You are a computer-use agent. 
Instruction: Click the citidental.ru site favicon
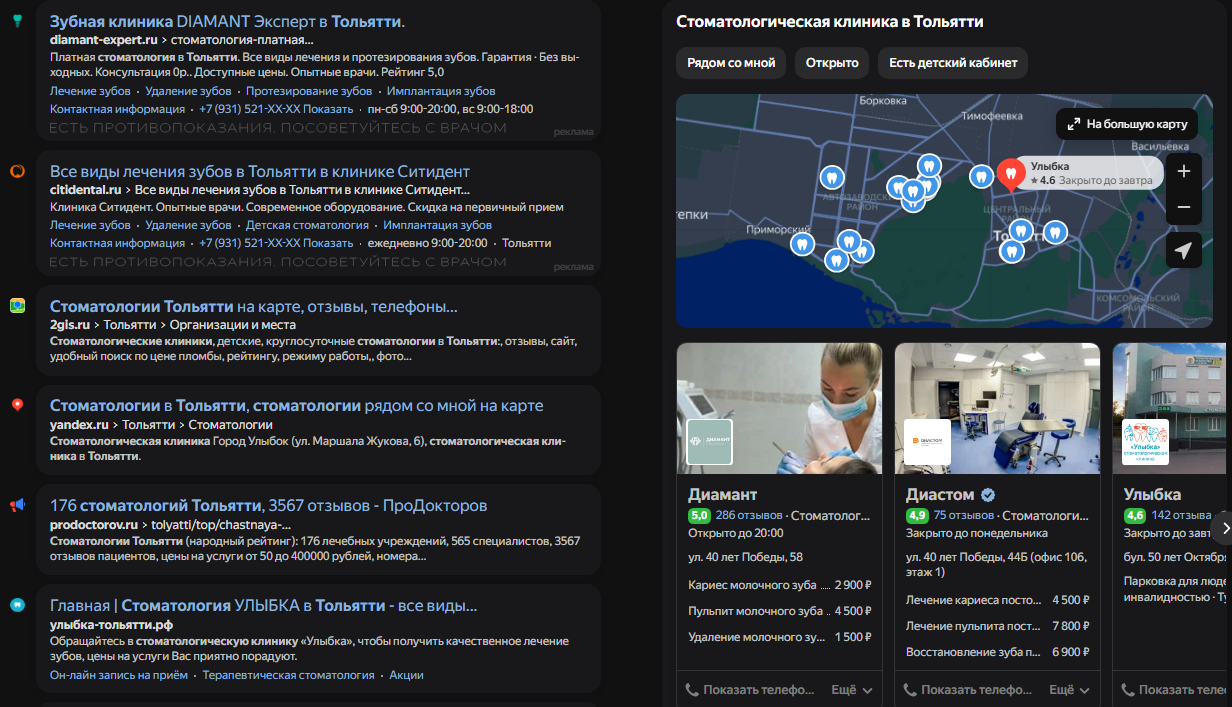click(x=17, y=171)
